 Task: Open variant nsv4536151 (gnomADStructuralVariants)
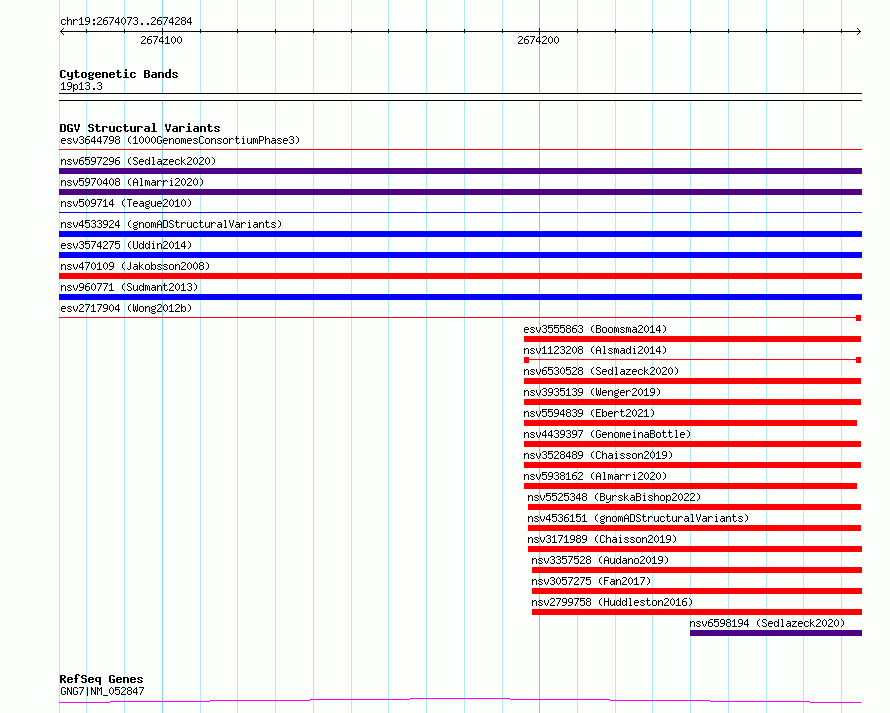[x=638, y=518]
